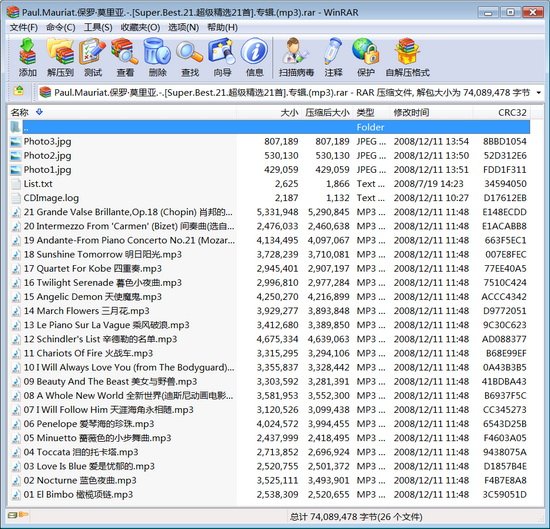The image size is (550, 529).
Task: Click the MP3 icon of 01 El Bimbo
Action: (15, 495)
